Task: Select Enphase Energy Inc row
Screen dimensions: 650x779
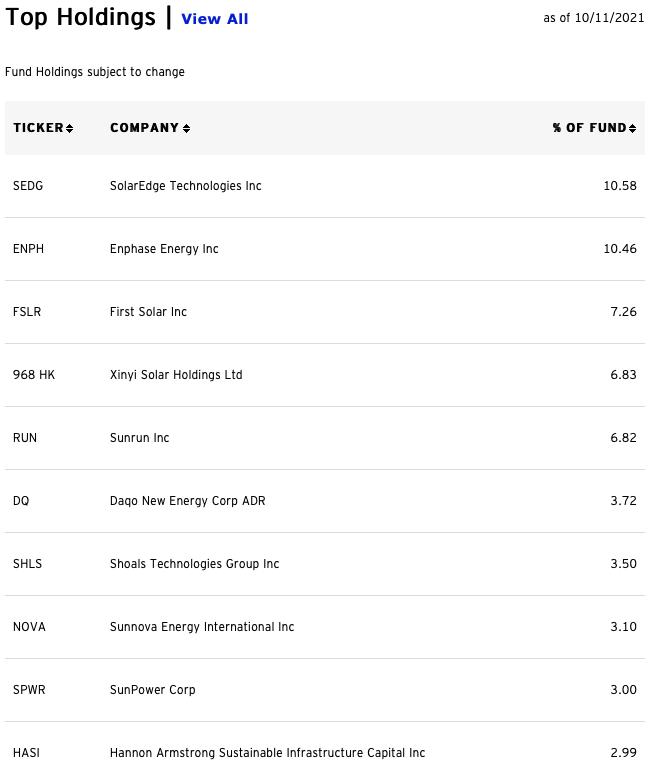Action: pyautogui.click(x=325, y=249)
